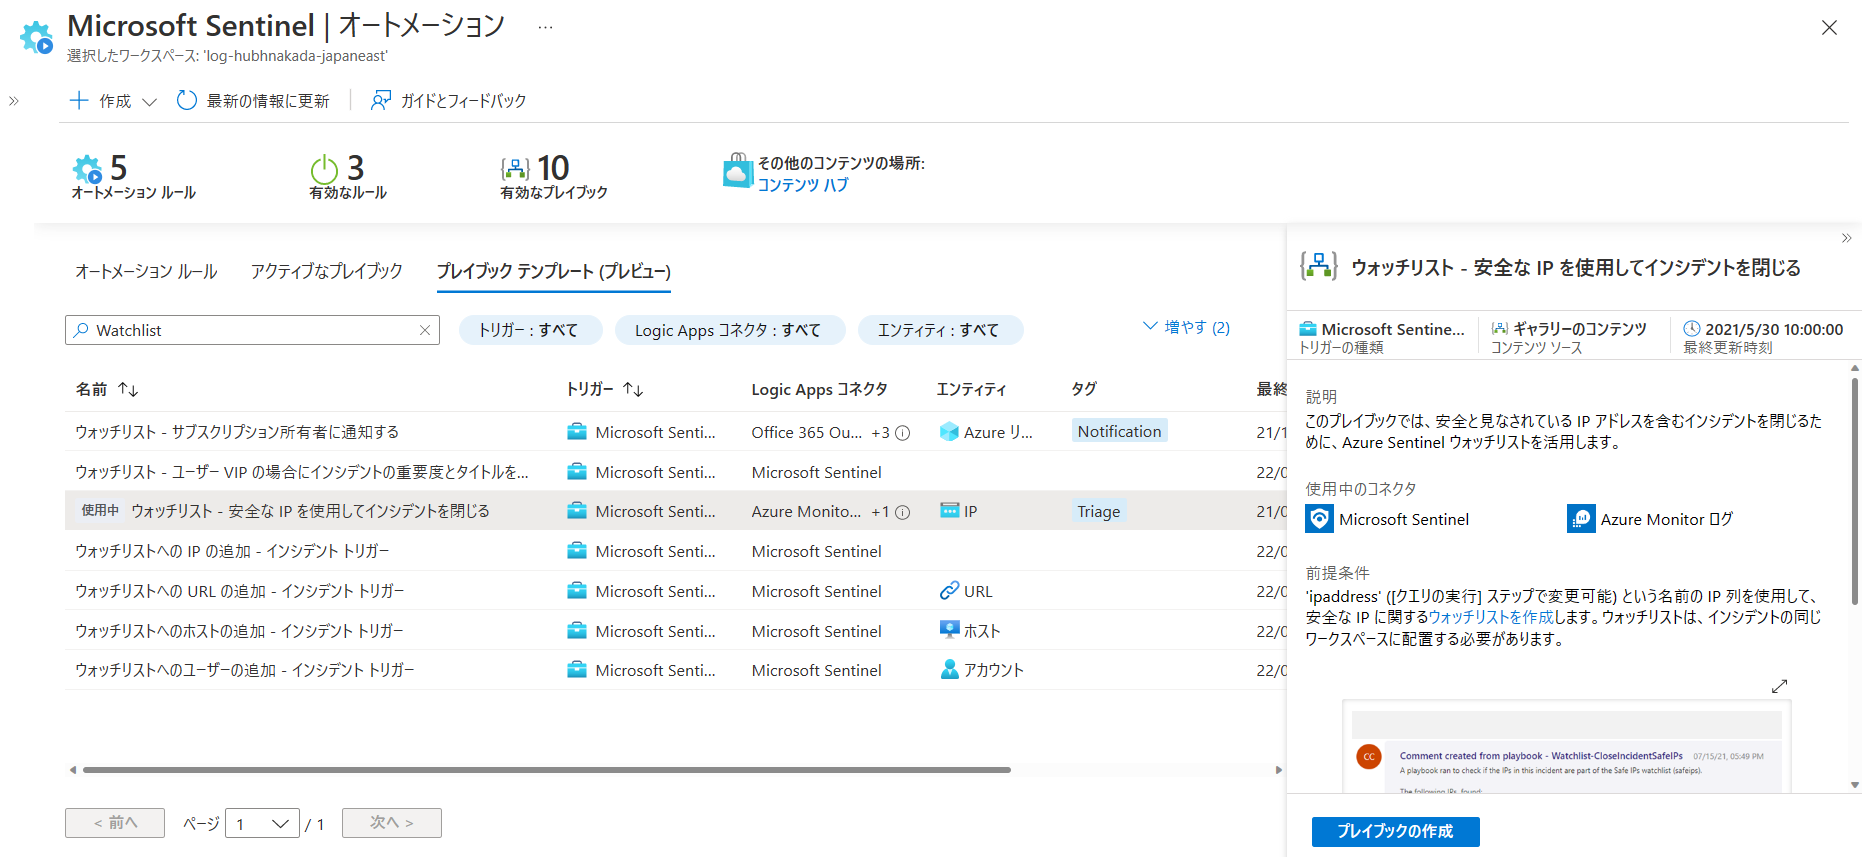This screenshot has width=1862, height=857.
Task: Click the power icon for 有効なルール
Action: [x=324, y=168]
